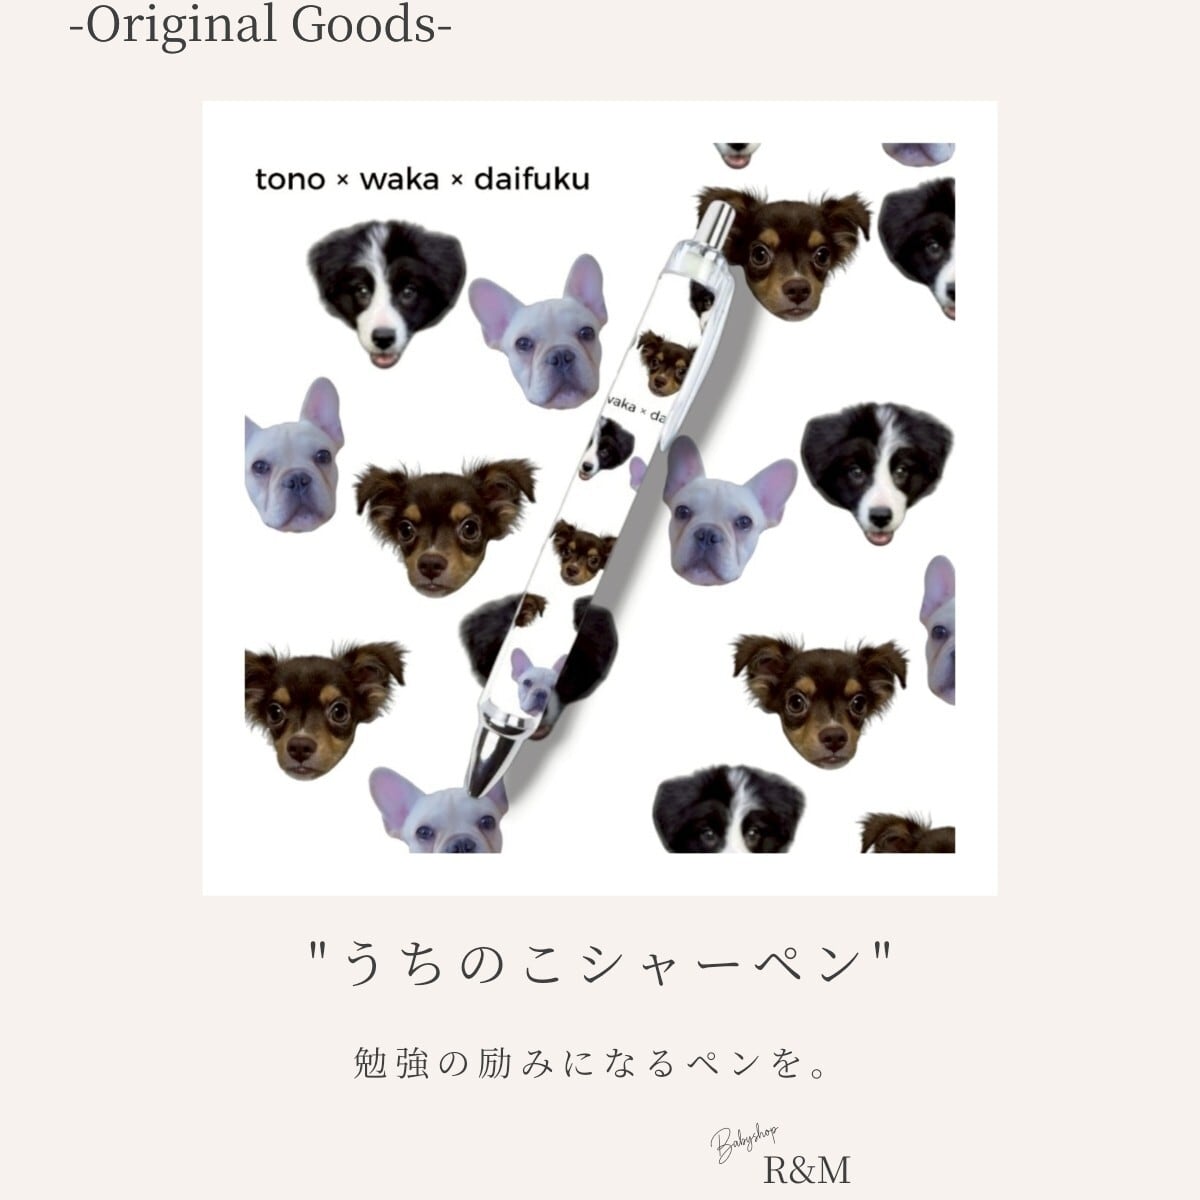Click the 'R&M' shop logo text
1200x1200 pixels.
tap(807, 1169)
